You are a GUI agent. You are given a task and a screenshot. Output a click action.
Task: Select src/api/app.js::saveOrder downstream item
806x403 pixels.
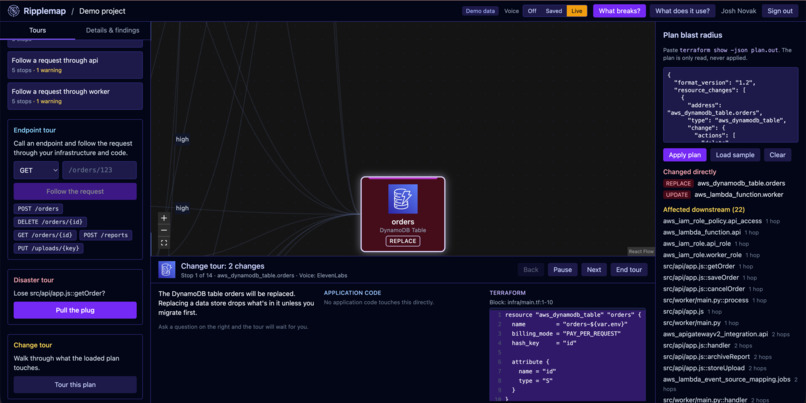click(700, 278)
